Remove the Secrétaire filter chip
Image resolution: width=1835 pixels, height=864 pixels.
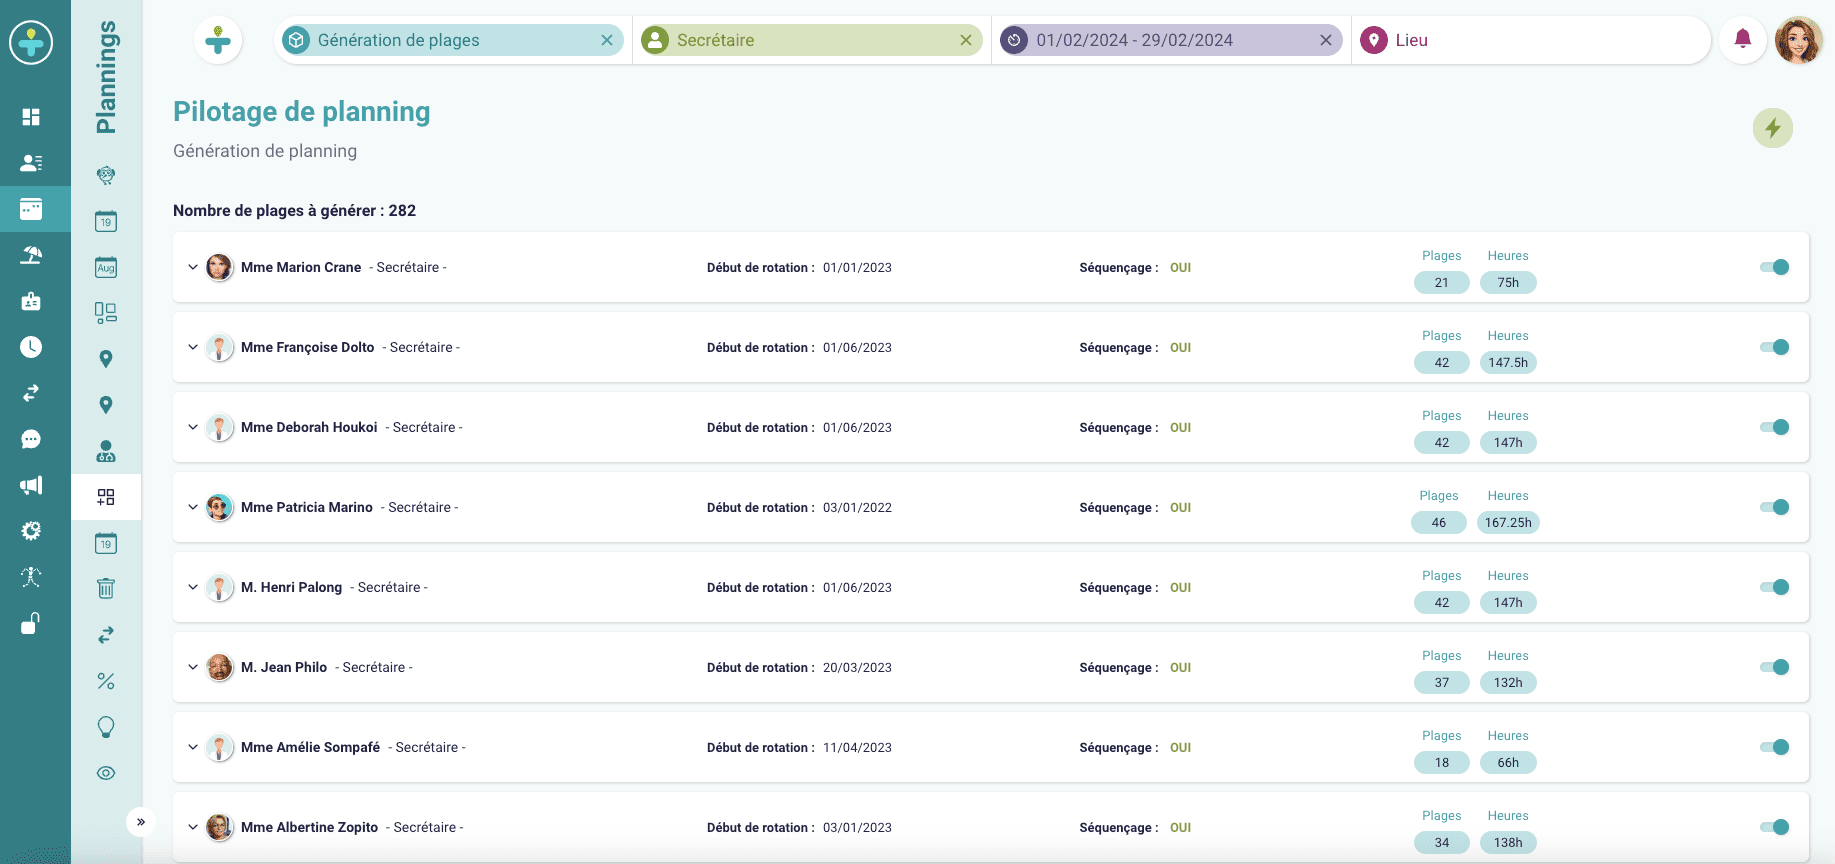(966, 40)
